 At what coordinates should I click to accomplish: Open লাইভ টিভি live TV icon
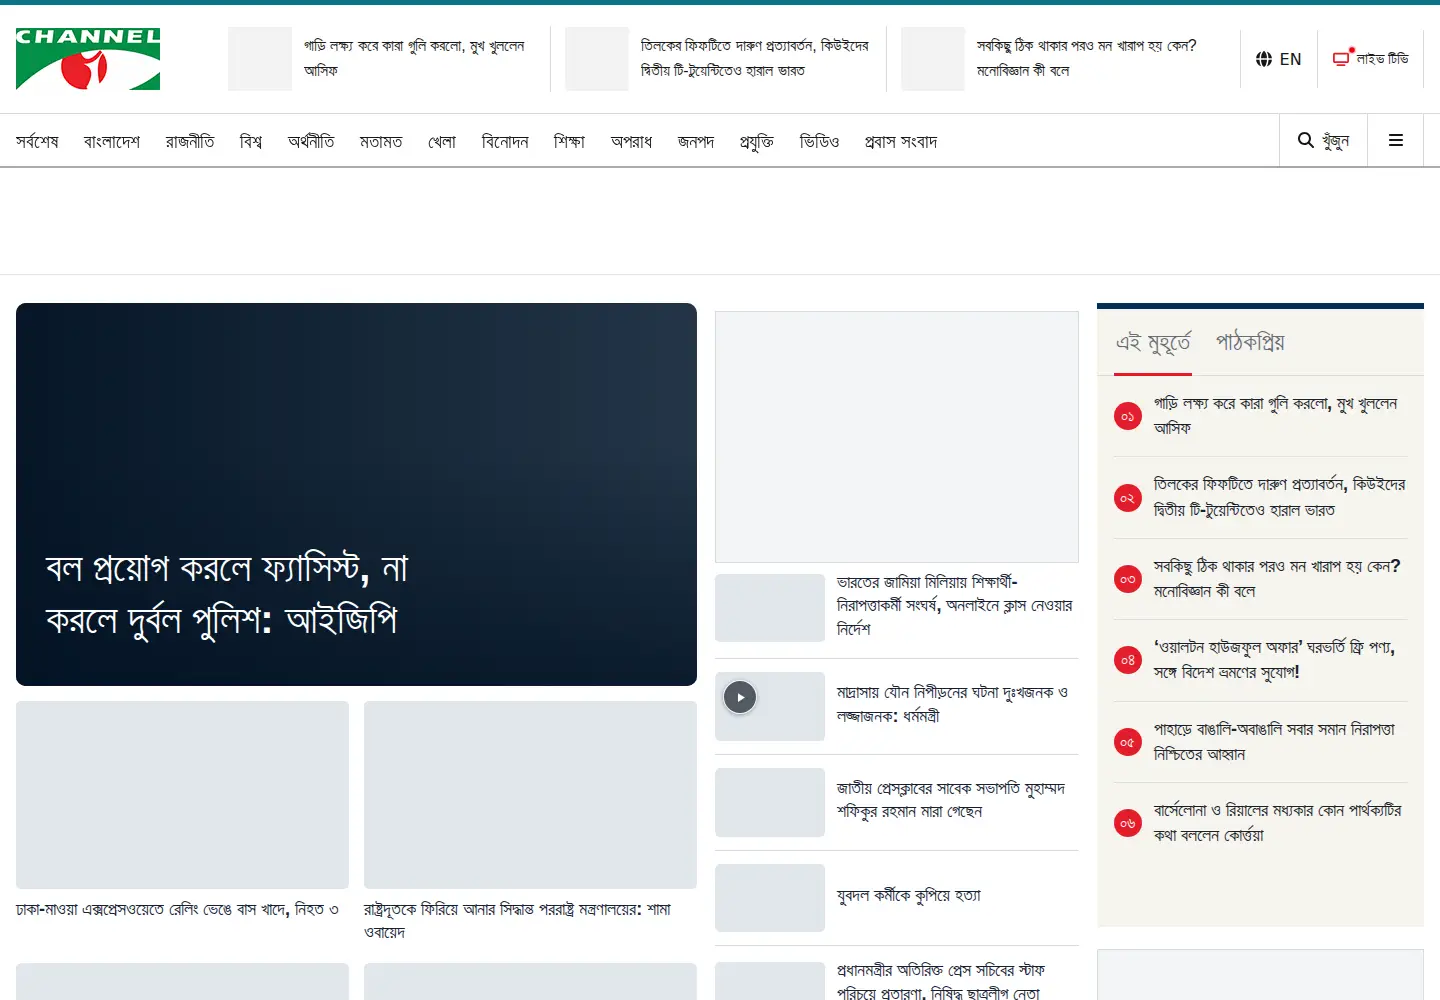click(1370, 59)
